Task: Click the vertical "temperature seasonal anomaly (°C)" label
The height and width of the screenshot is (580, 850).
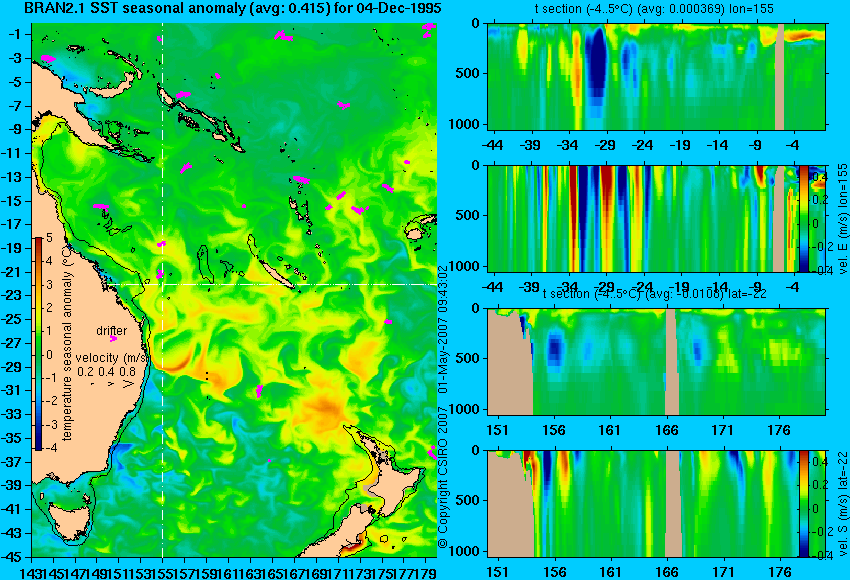Action: 67,343
